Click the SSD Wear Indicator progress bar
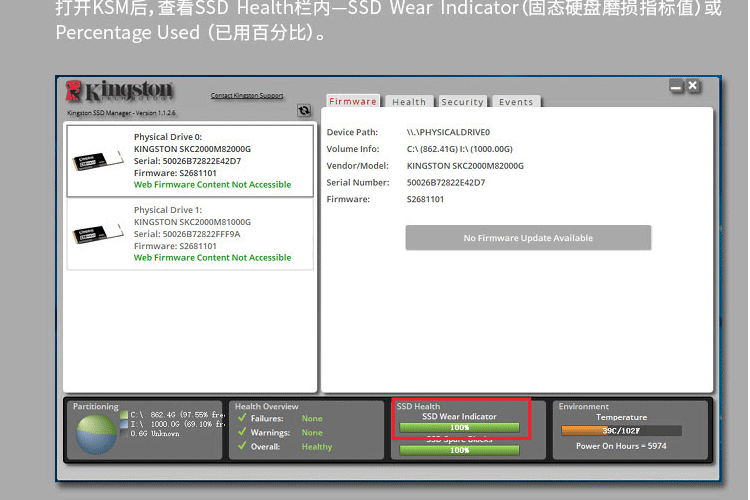750x500 pixels. [459, 427]
